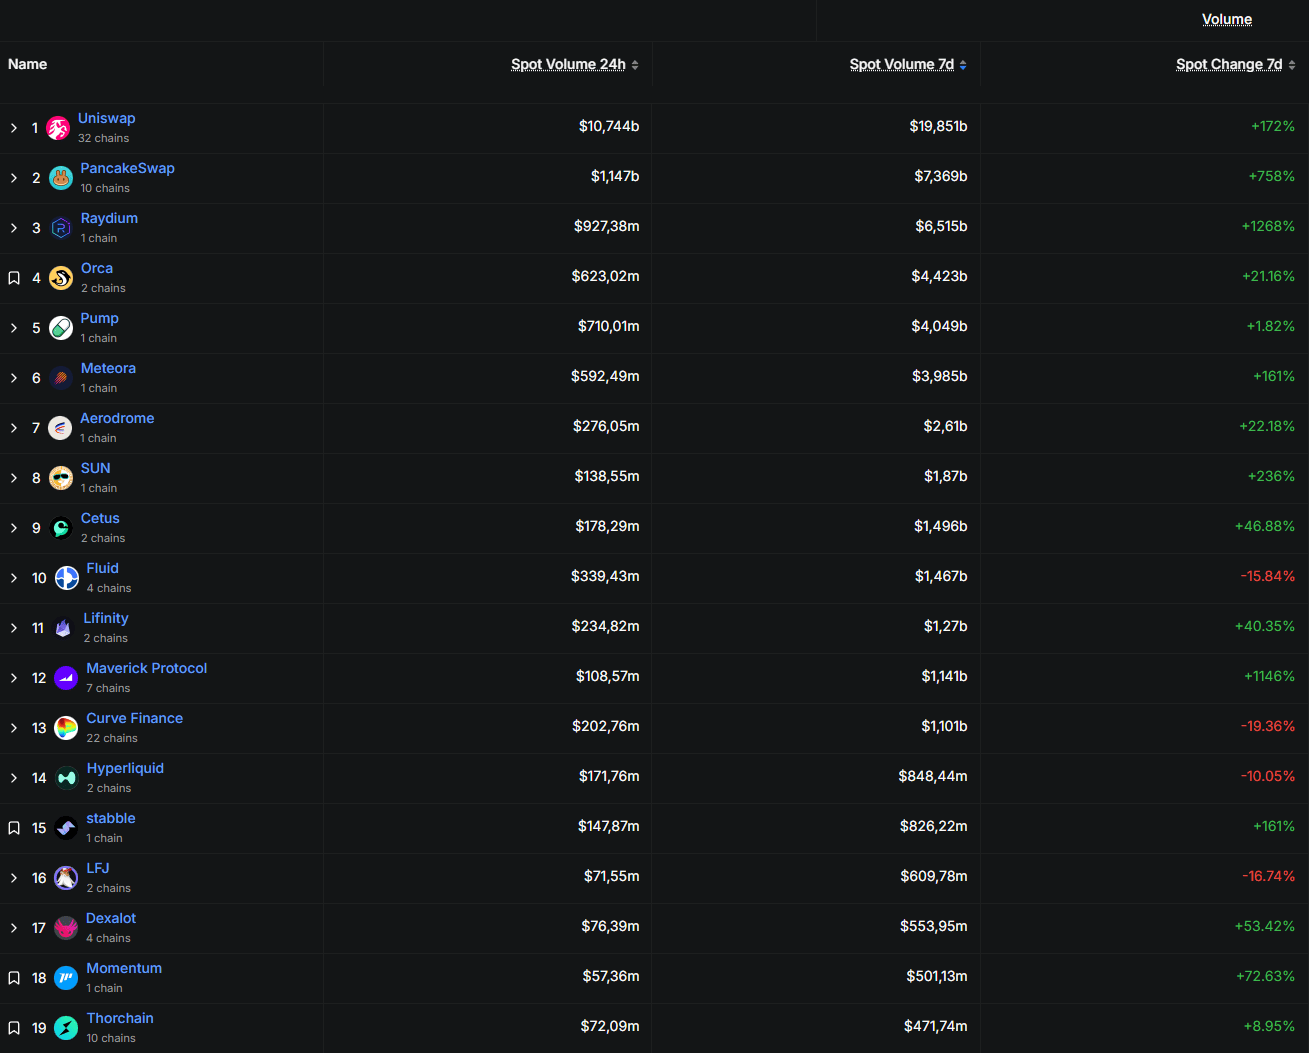1309x1053 pixels.
Task: Click the Hyperliquid logo icon
Action: 66,778
